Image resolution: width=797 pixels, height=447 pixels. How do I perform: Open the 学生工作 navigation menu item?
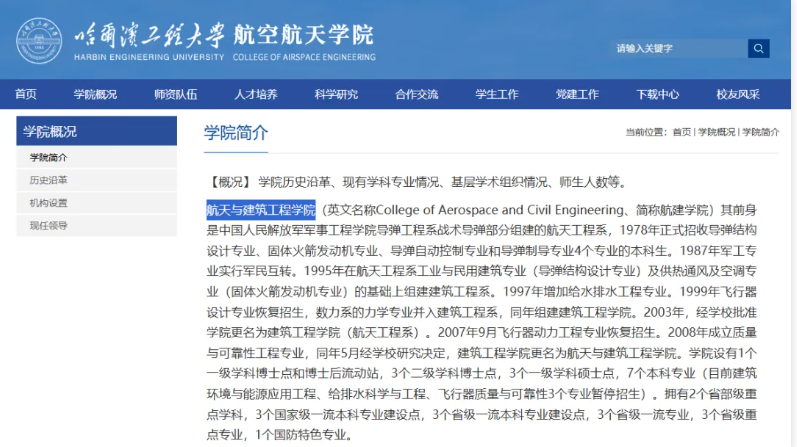click(497, 94)
